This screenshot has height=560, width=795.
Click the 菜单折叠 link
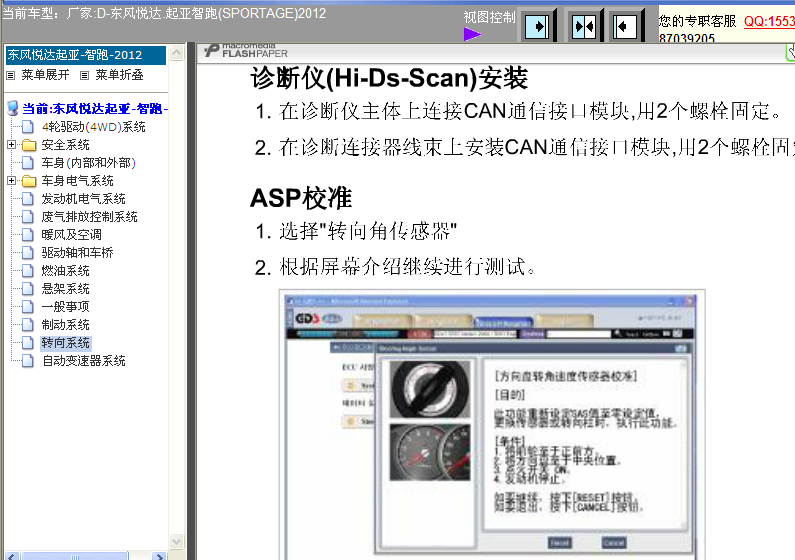click(x=119, y=75)
